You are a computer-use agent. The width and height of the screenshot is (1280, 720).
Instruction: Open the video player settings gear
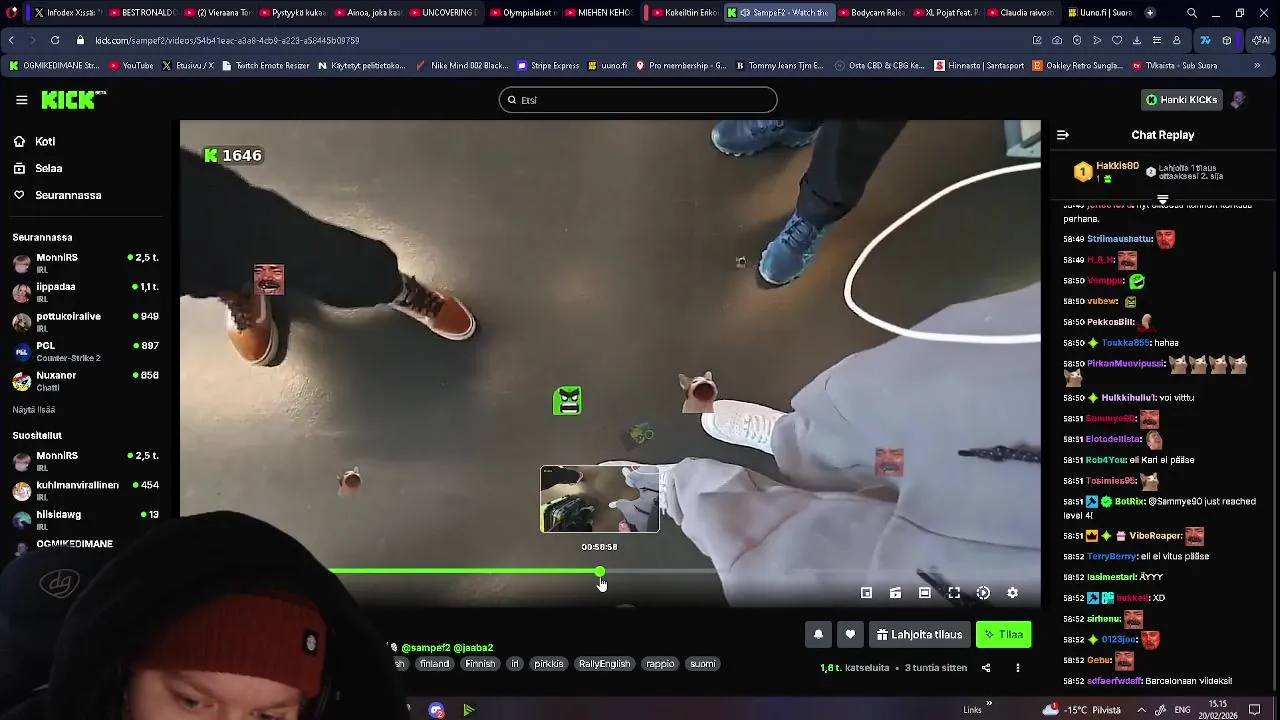pyautogui.click(x=1012, y=593)
